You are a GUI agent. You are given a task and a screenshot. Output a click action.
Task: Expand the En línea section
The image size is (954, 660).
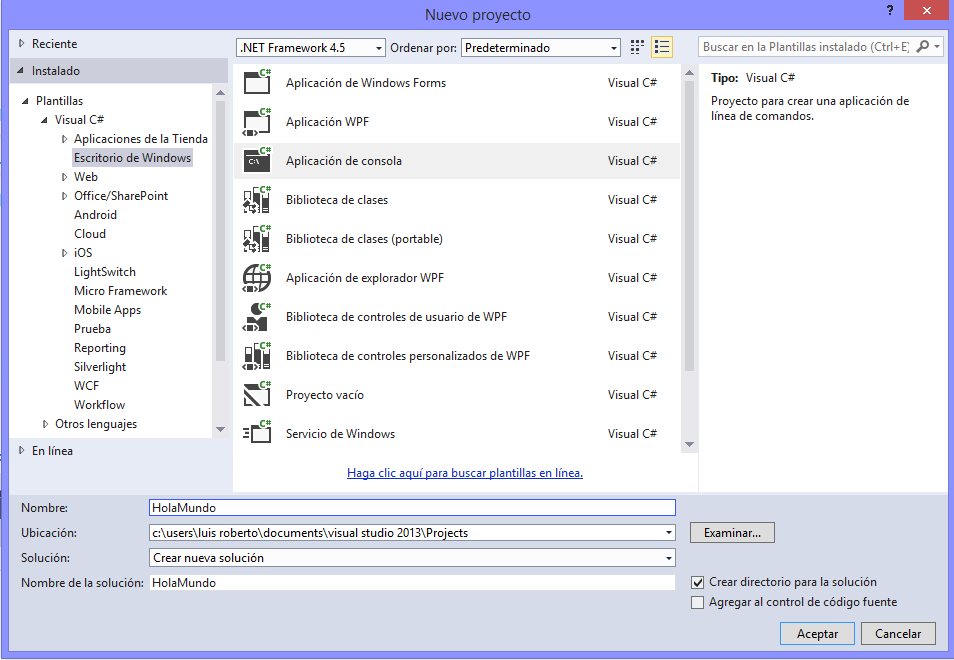click(23, 451)
